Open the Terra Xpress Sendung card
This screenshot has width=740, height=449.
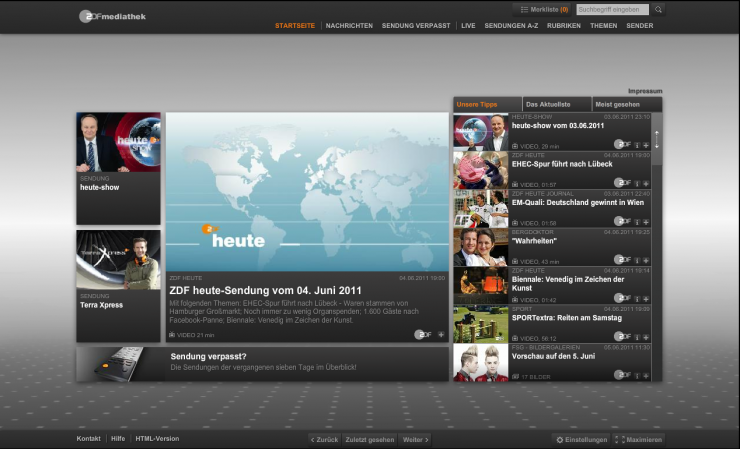point(118,286)
